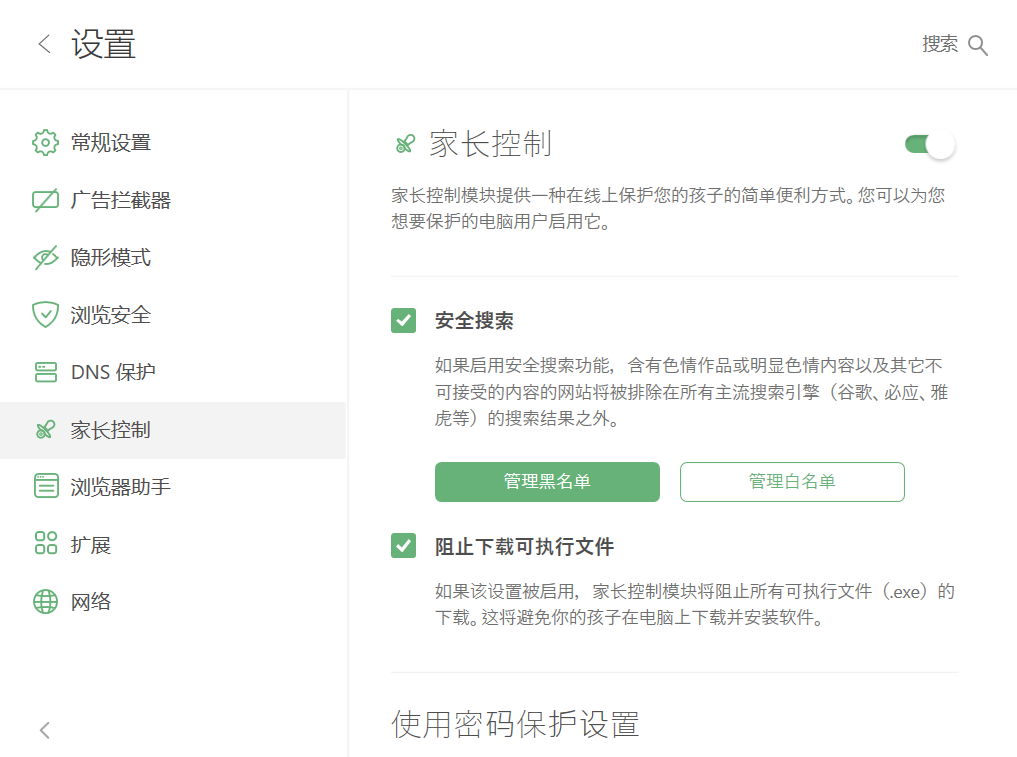Viewport: 1017px width, 757px height.
Task: Click the four-squares 扩展 icon
Action: (x=45, y=543)
